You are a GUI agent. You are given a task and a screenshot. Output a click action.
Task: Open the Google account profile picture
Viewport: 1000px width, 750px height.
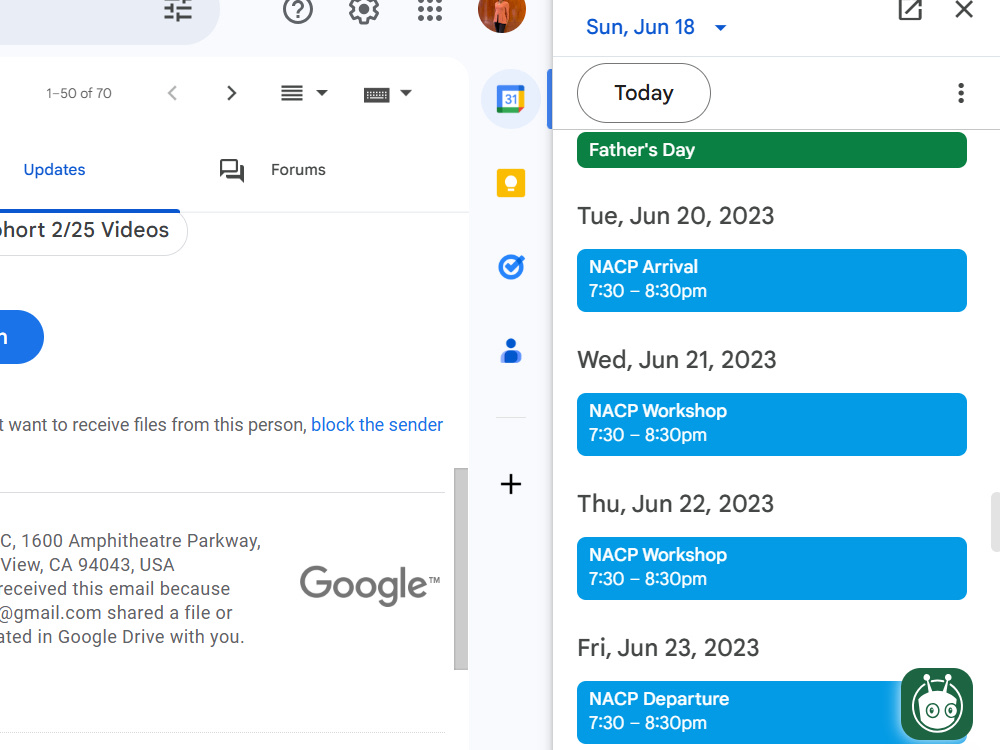(502, 13)
